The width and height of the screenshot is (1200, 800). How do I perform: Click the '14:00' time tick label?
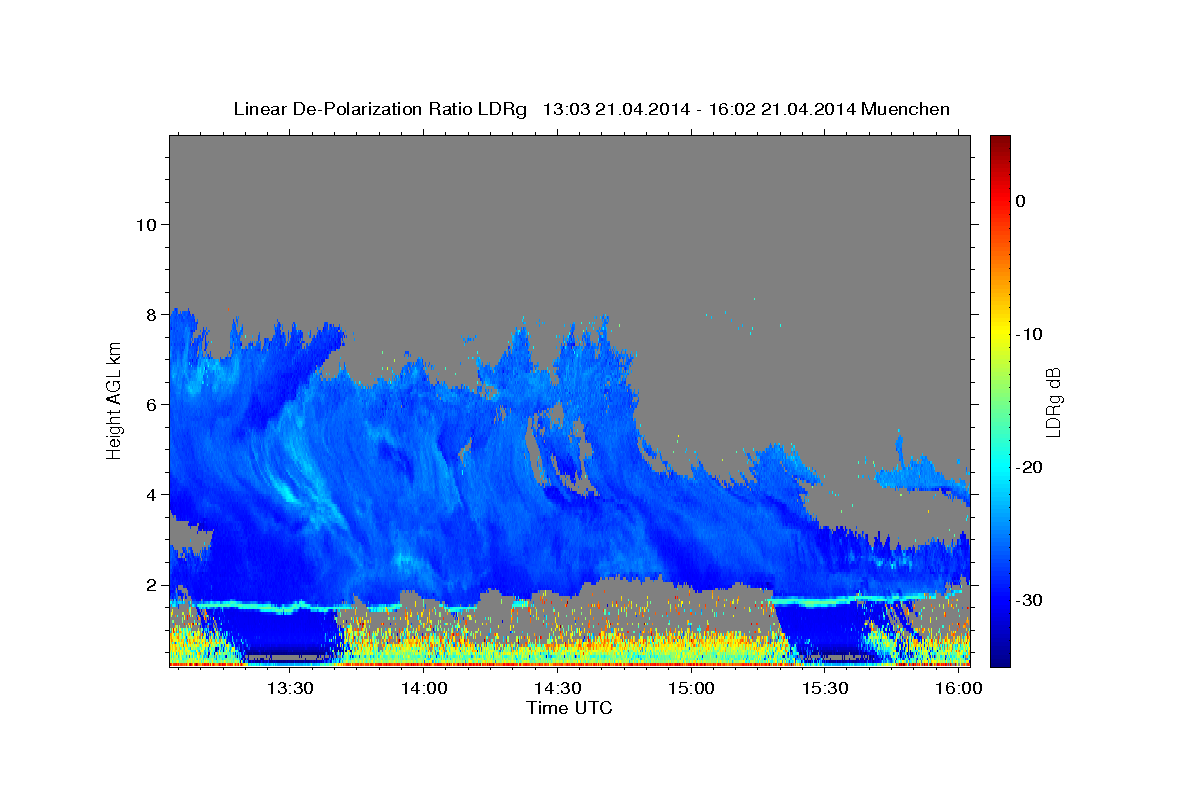(x=424, y=689)
